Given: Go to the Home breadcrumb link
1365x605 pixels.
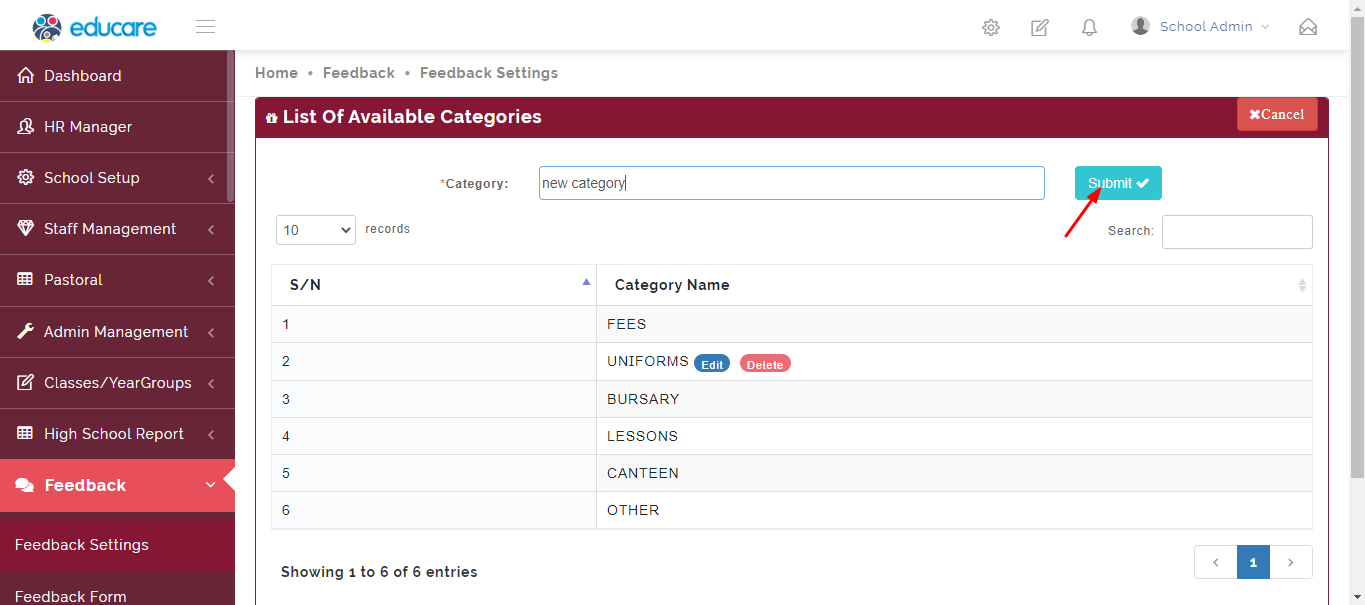Looking at the screenshot, I should click(276, 73).
